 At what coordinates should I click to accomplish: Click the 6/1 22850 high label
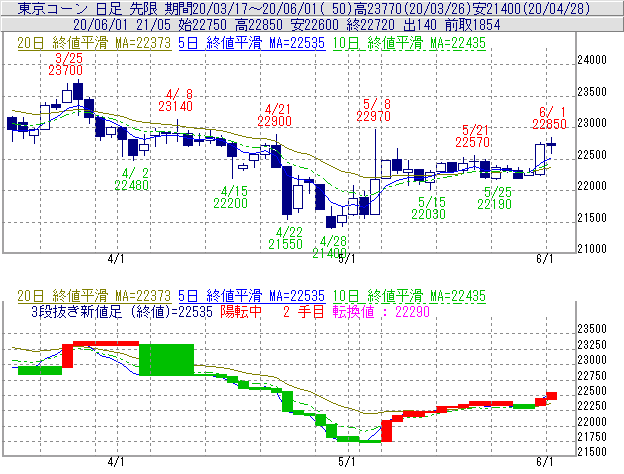click(x=549, y=118)
